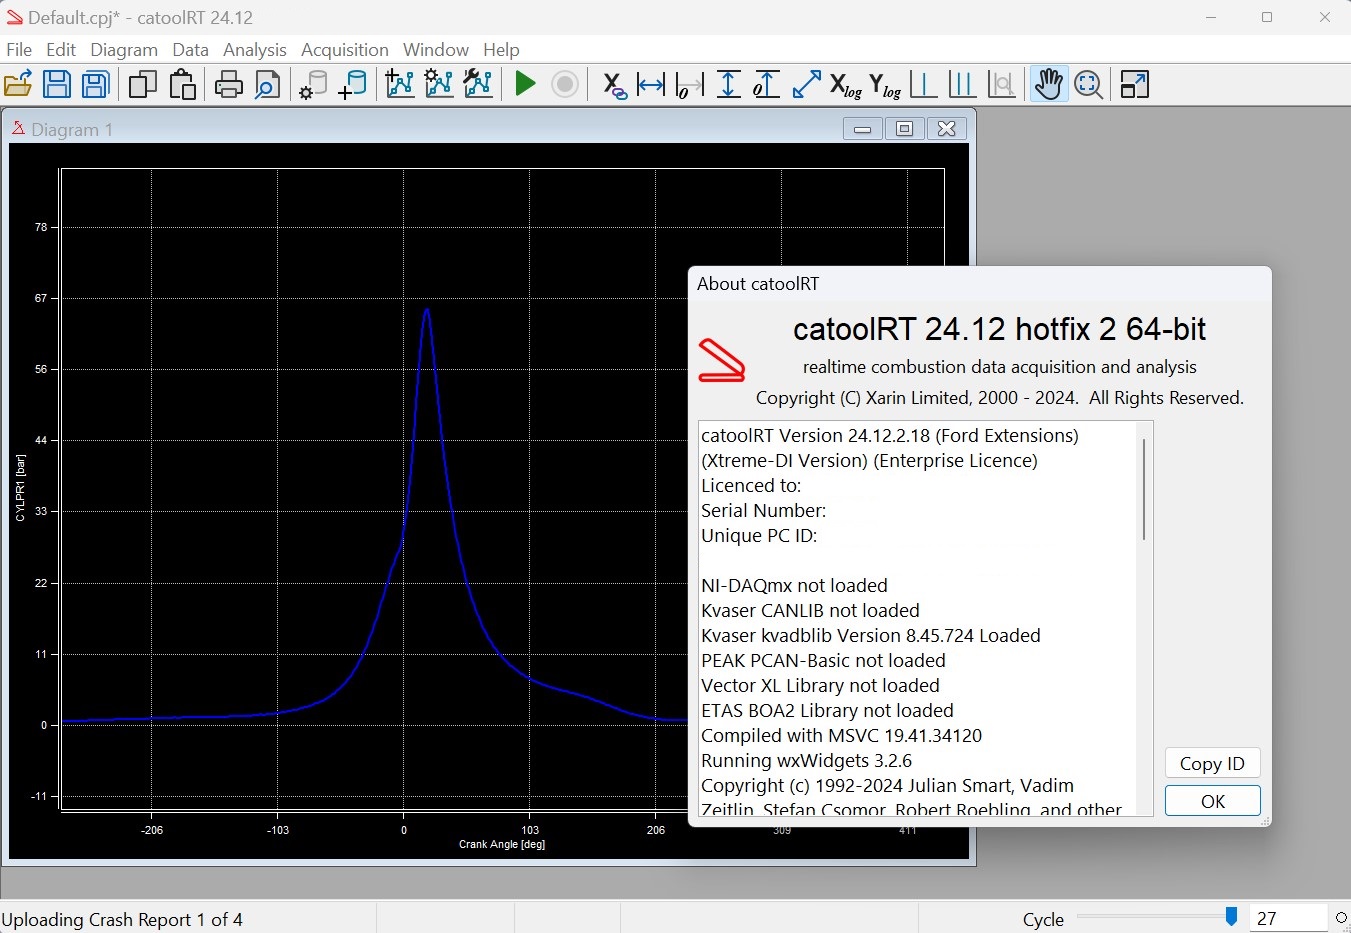This screenshot has width=1351, height=933.
Task: Click the Save All double-floppy icon
Action: pos(95,85)
